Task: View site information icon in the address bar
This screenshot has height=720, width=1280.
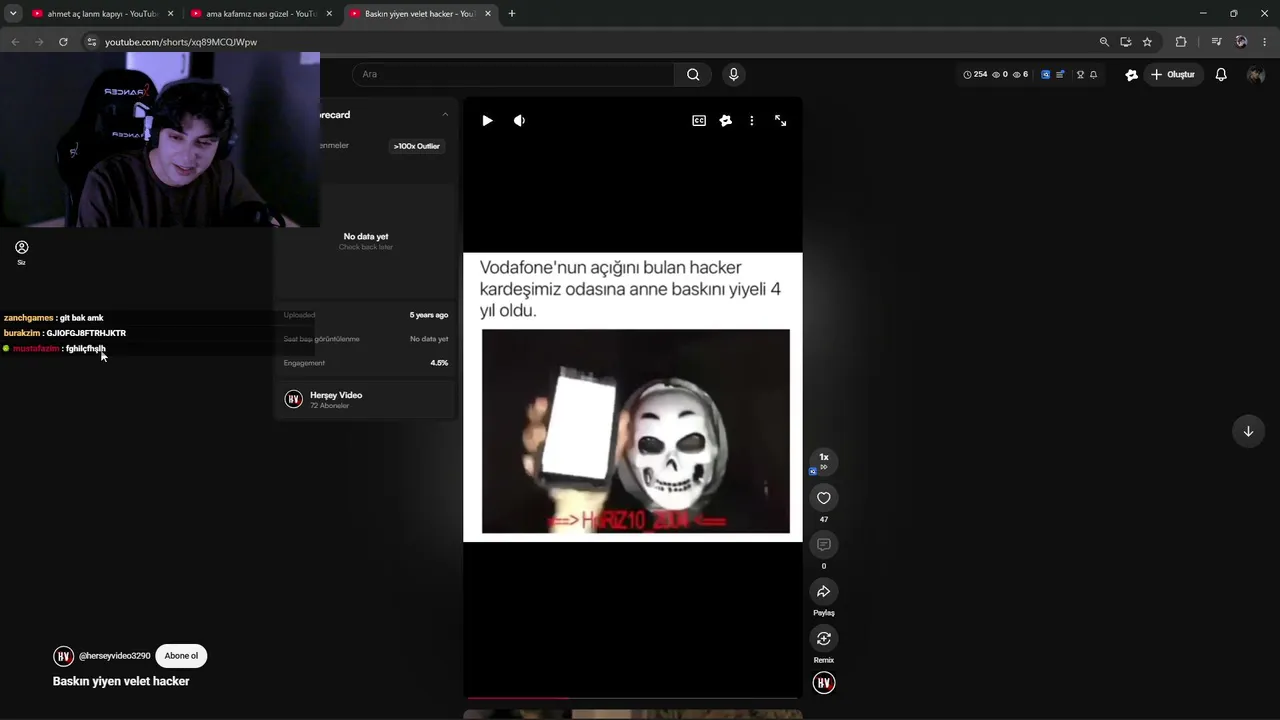Action: 91,42
